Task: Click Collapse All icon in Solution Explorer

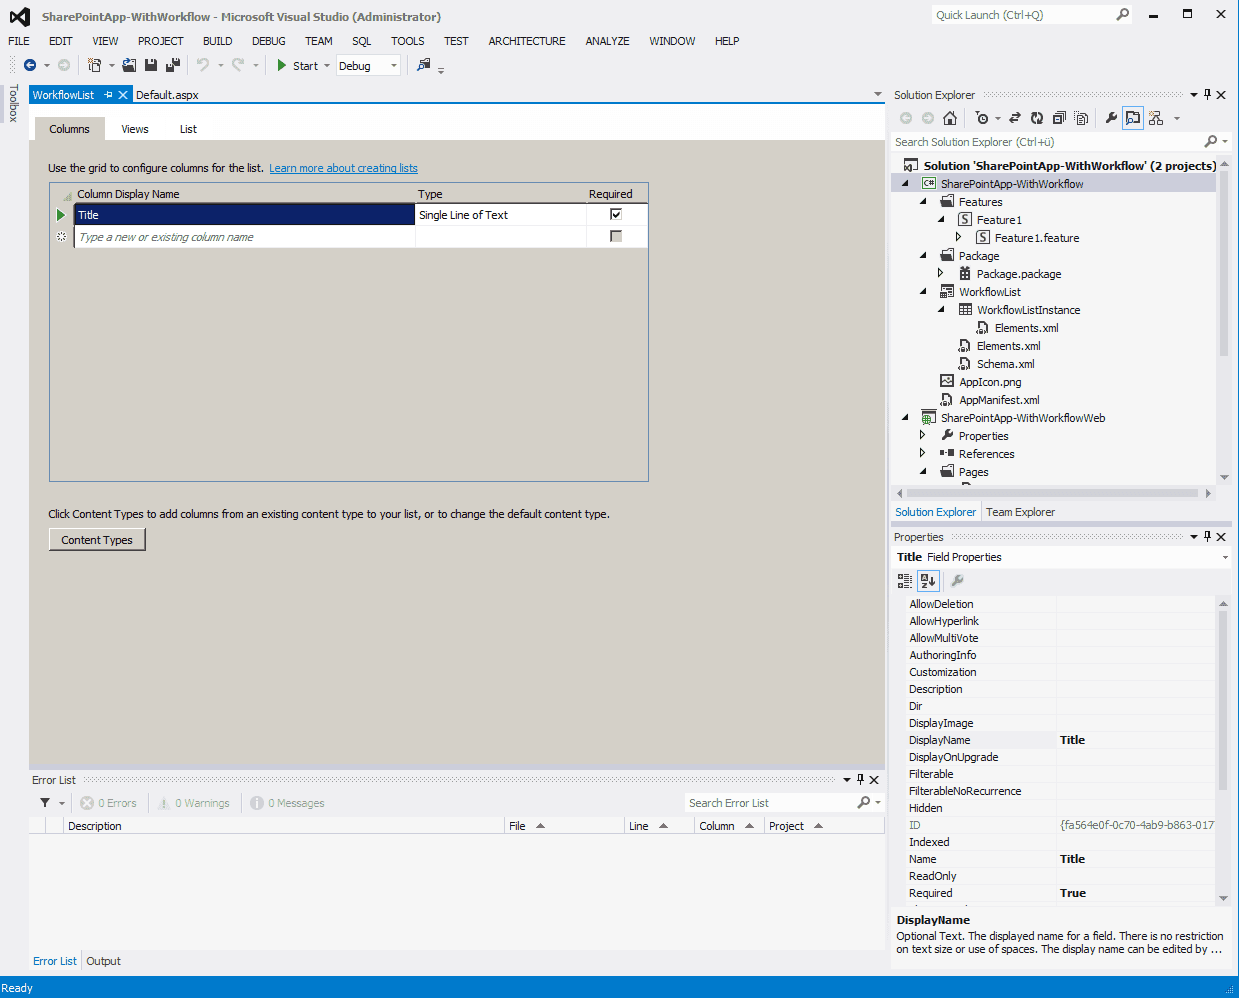Action: pyautogui.click(x=1059, y=118)
